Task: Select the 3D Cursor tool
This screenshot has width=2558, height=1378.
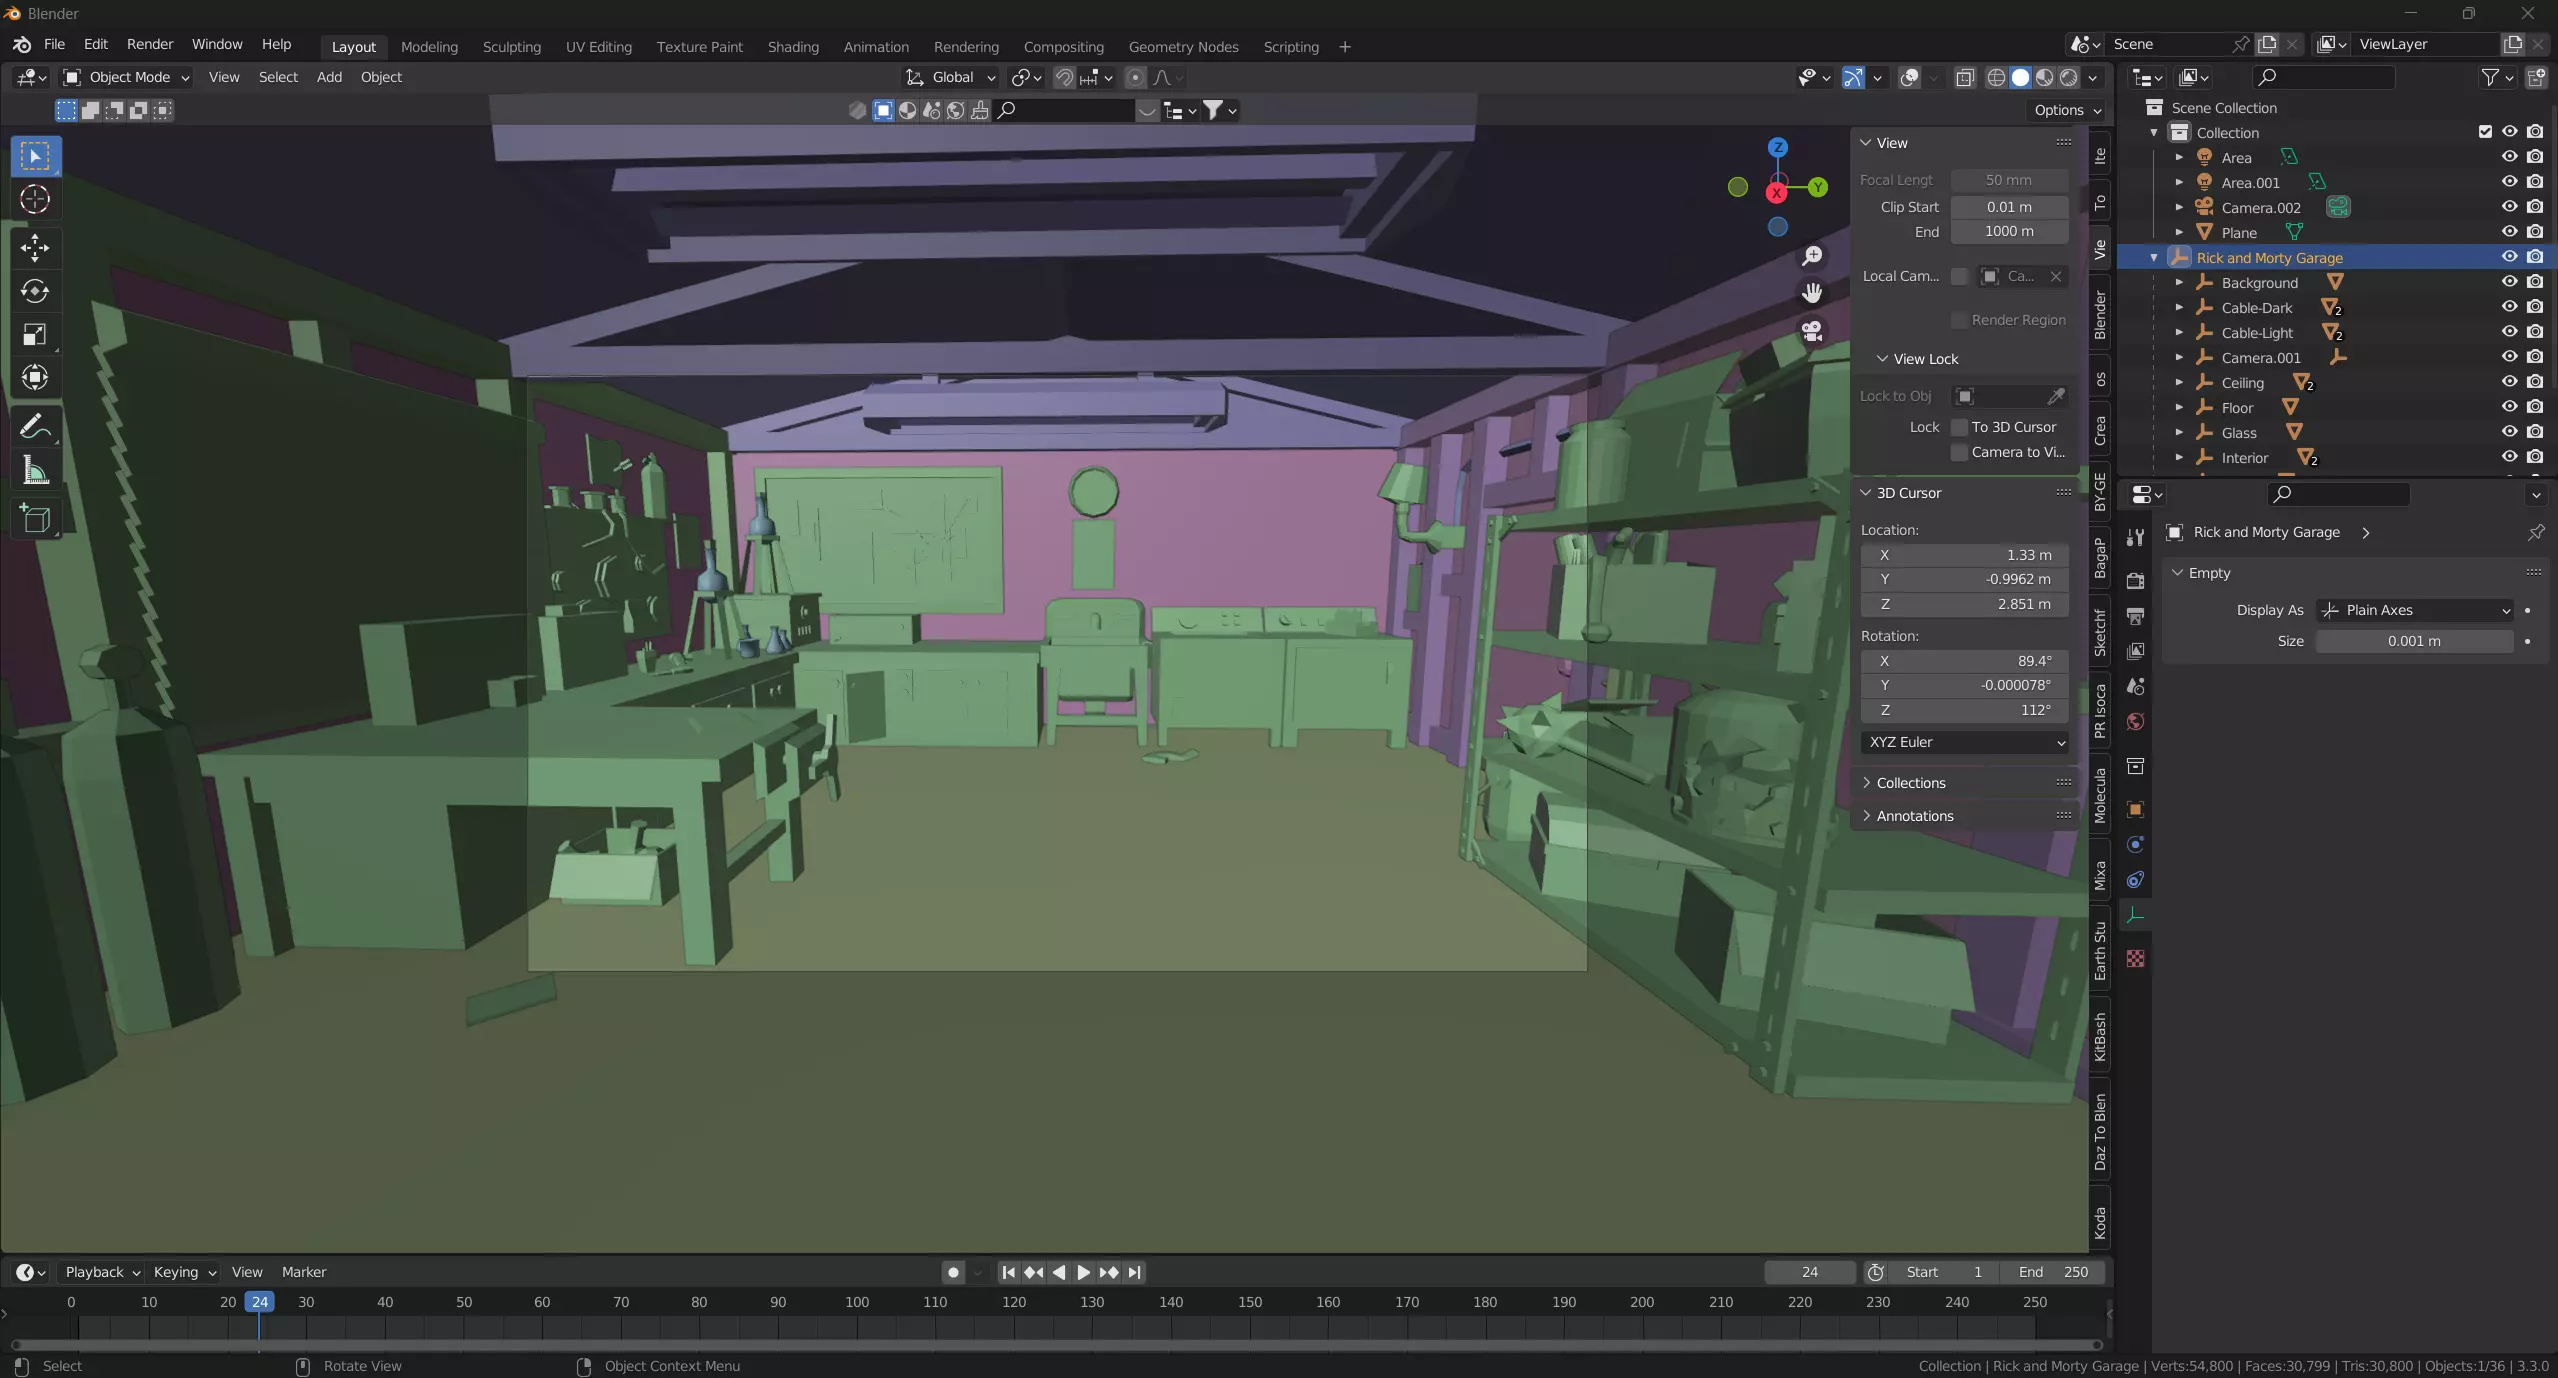Action: [x=35, y=200]
